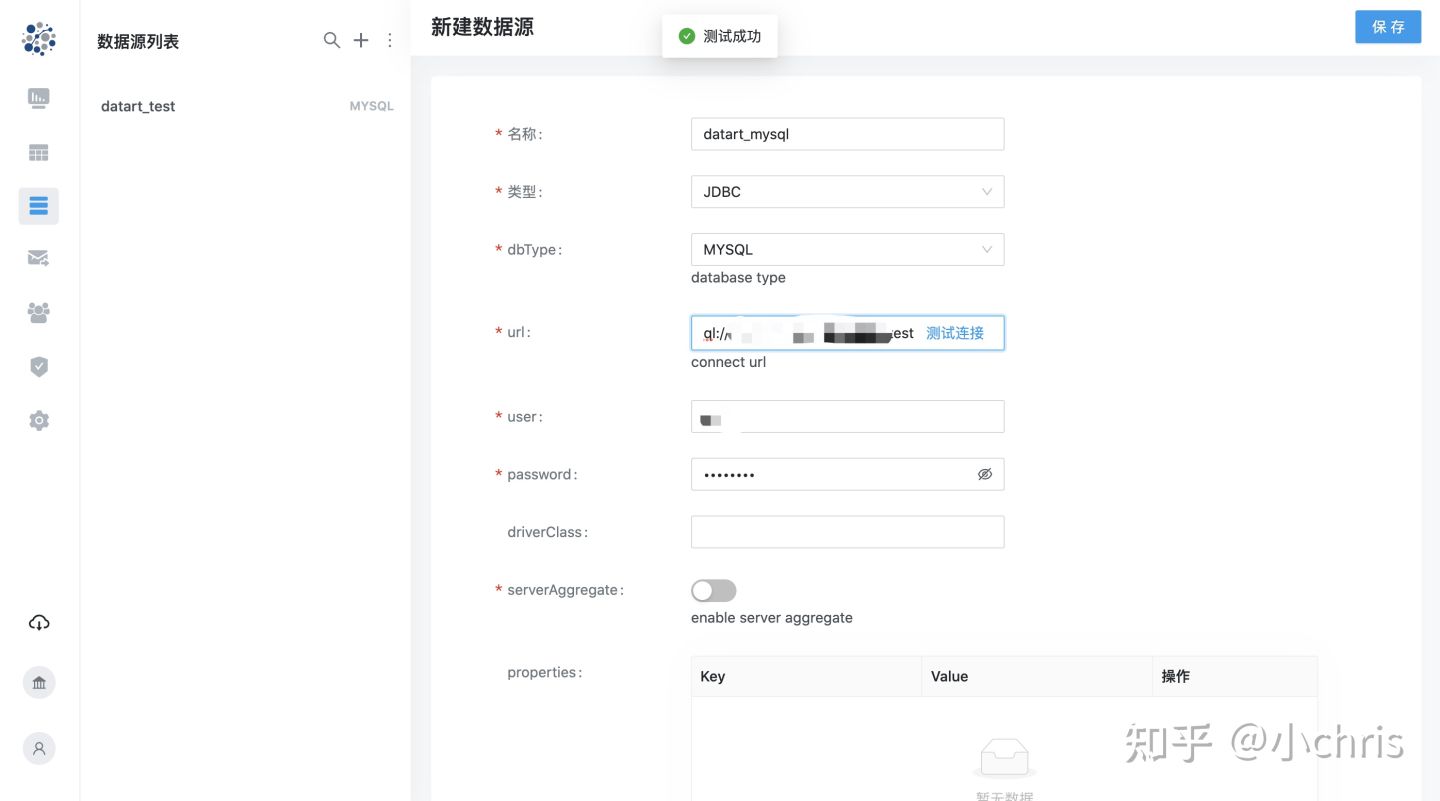Add a new data source with plus icon
Screen dimensions: 1440x801
tap(361, 40)
